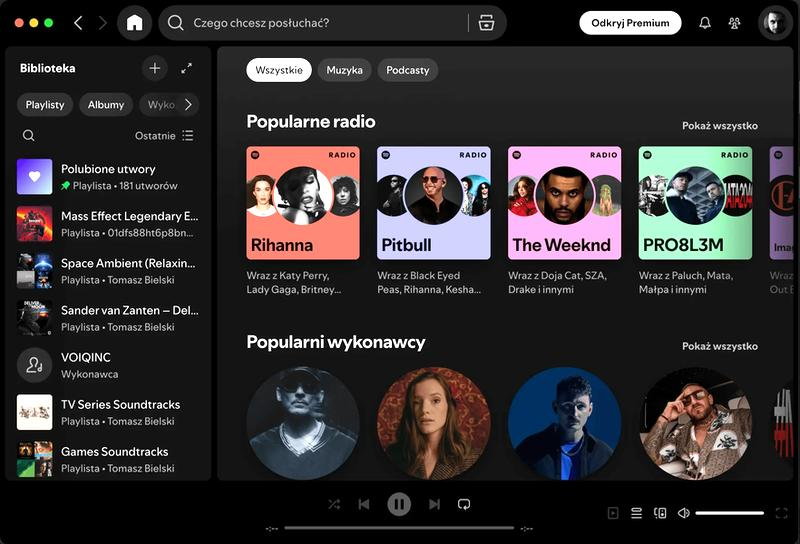The image size is (800, 544).
Task: Click 'Wraz z Paluch, Mata' description text
Action: [686, 282]
